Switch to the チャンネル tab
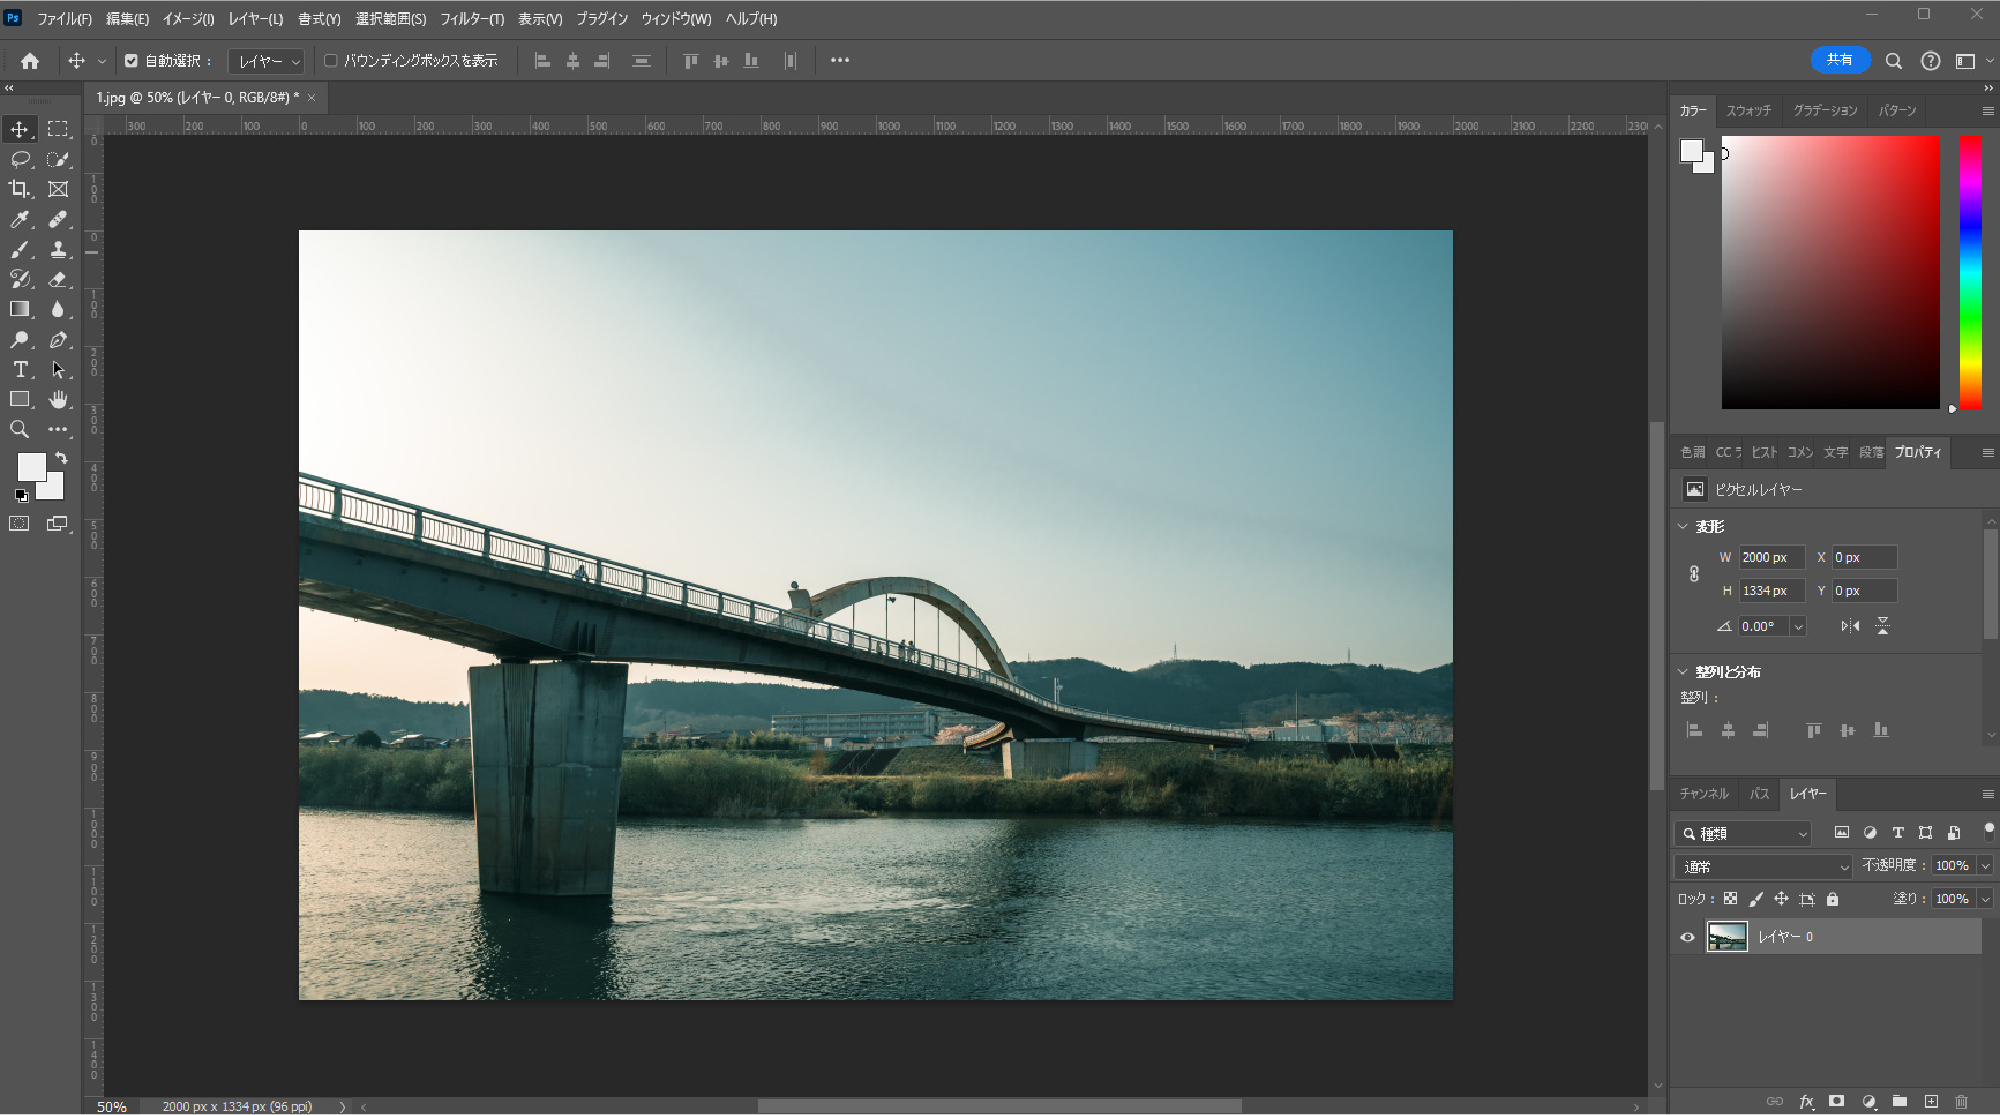The width and height of the screenshot is (2000, 1115). (x=1704, y=793)
